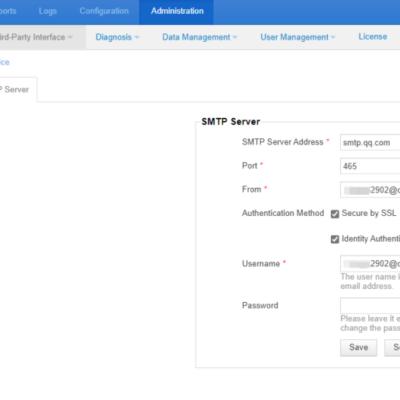Open the Data Management dropdown
Image resolution: width=400 pixels, height=400 pixels.
point(199,37)
